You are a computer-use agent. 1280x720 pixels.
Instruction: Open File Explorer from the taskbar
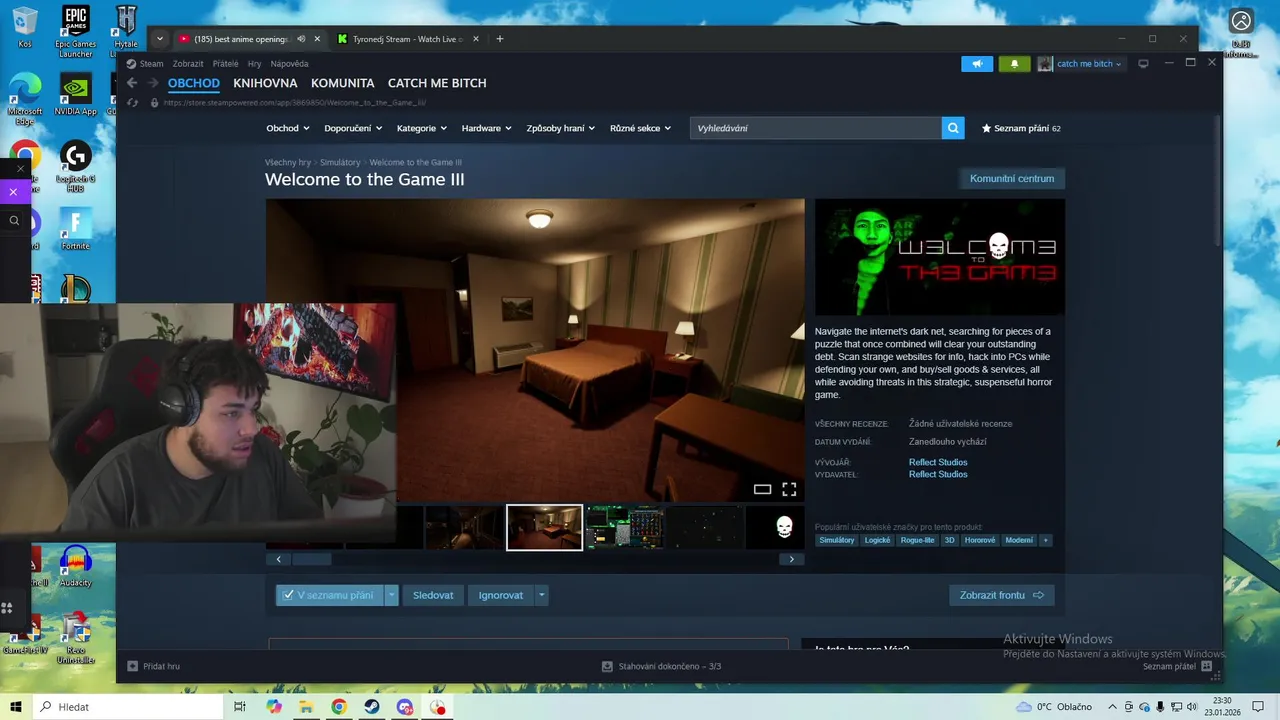(306, 707)
